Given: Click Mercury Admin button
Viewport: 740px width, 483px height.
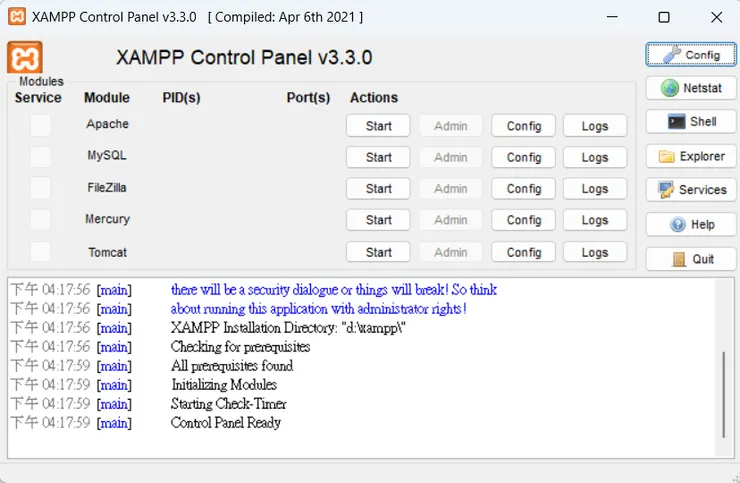Looking at the screenshot, I should click(451, 220).
